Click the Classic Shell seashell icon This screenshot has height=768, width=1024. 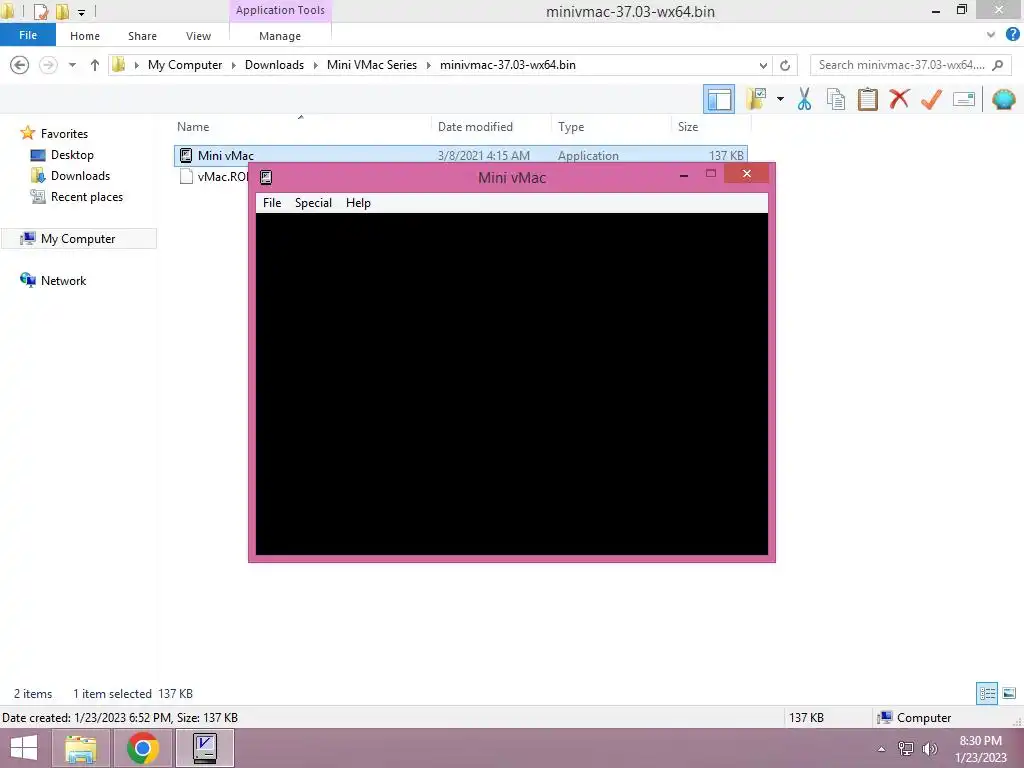pos(1003,99)
